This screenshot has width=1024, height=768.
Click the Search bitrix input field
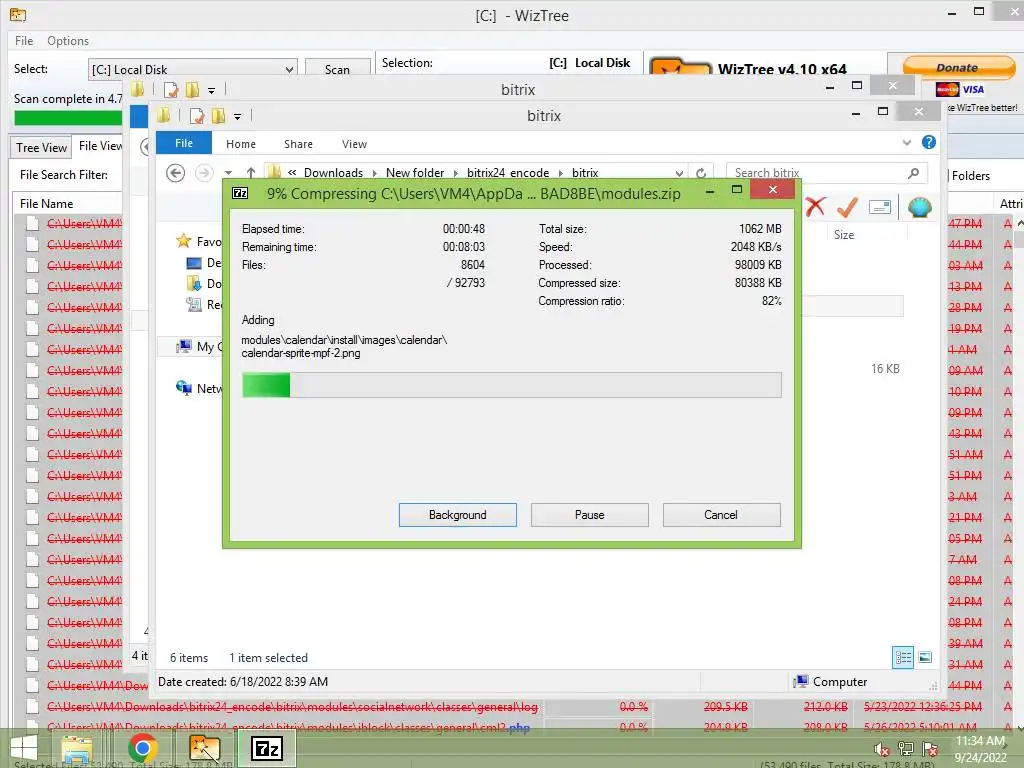818,173
